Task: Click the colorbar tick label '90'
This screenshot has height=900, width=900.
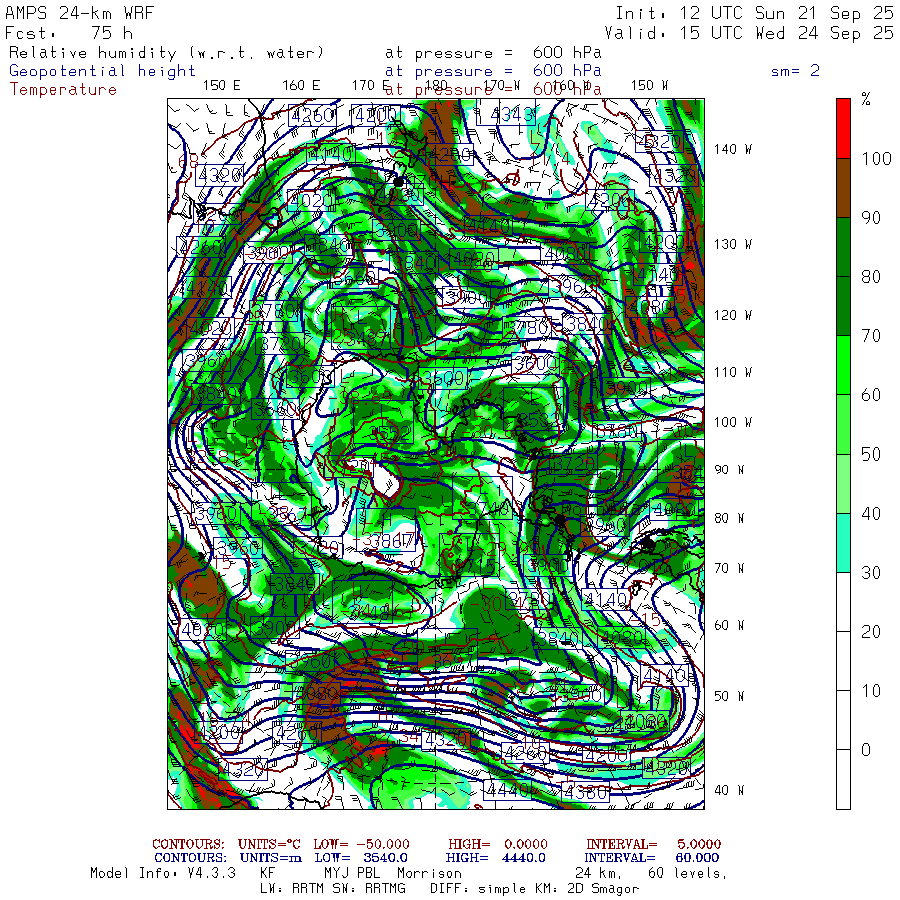Action: 871,218
